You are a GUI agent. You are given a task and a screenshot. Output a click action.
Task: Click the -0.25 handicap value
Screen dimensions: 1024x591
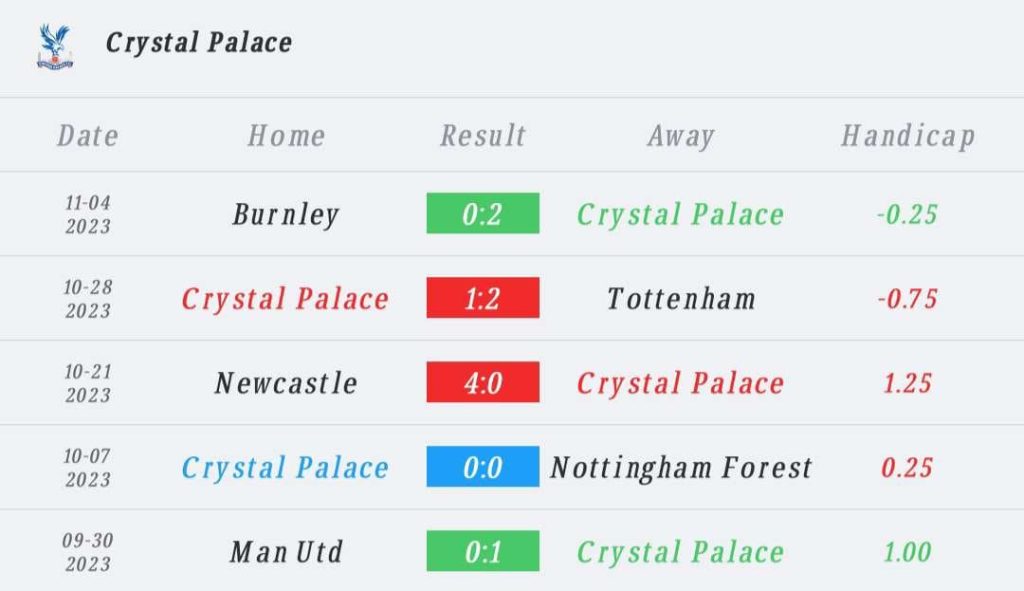pos(907,214)
